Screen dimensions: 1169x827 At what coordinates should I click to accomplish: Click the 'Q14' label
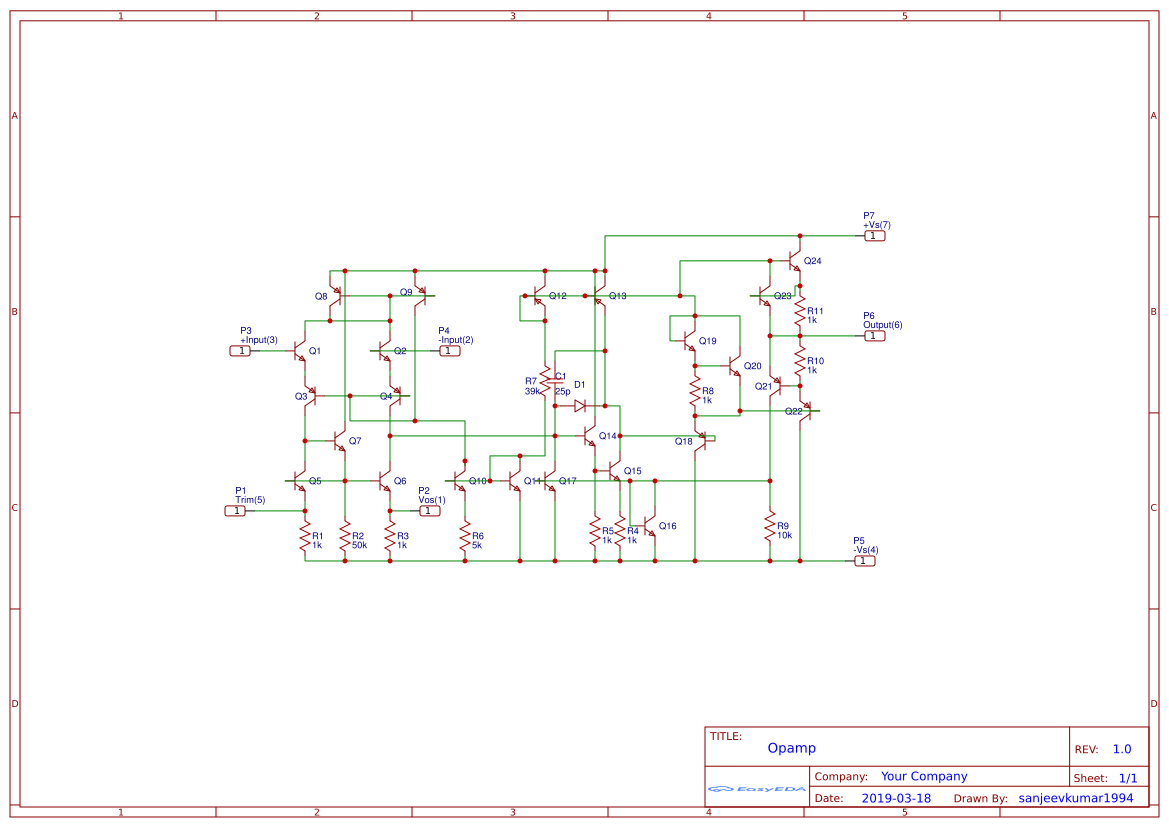[x=608, y=436]
